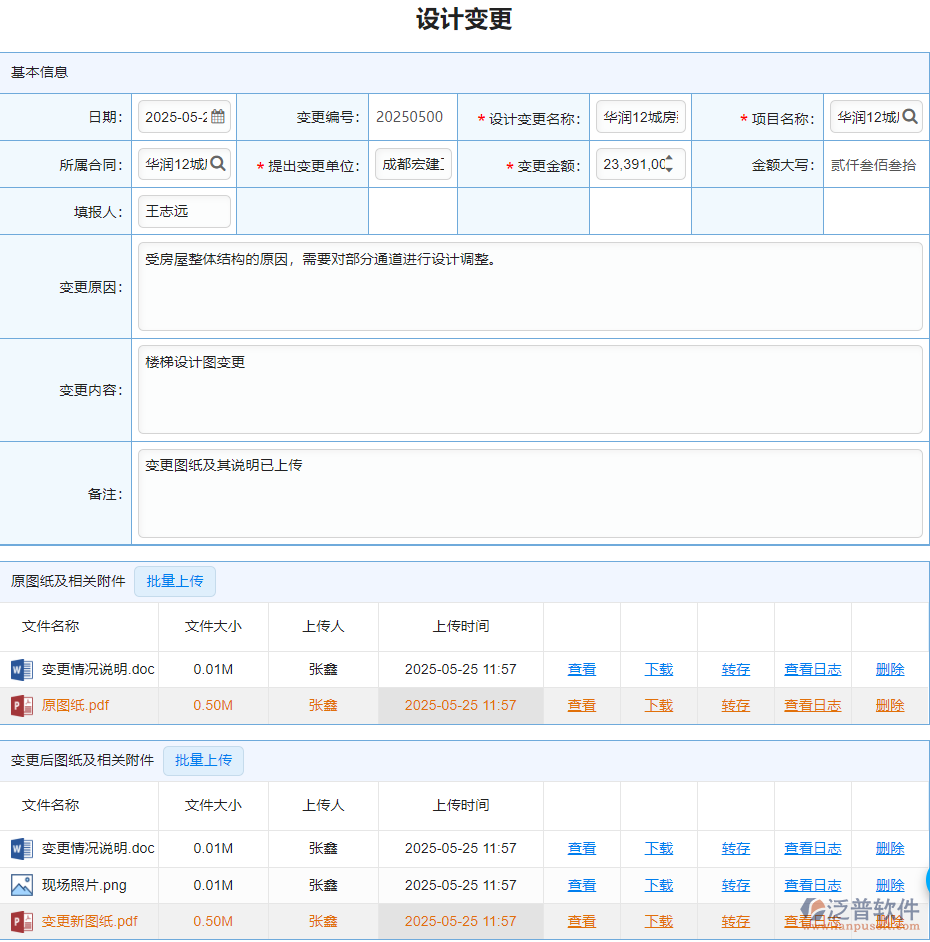Click 下载 for 变更情况说明.doc

point(659,669)
